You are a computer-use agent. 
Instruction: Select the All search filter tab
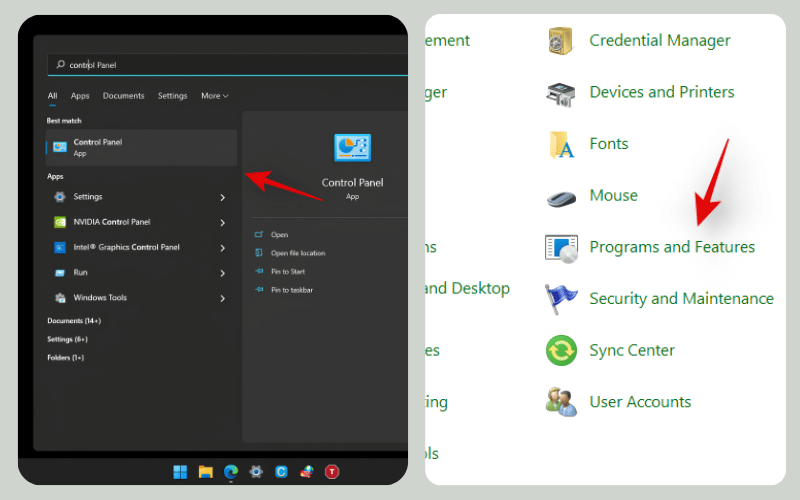click(x=53, y=96)
